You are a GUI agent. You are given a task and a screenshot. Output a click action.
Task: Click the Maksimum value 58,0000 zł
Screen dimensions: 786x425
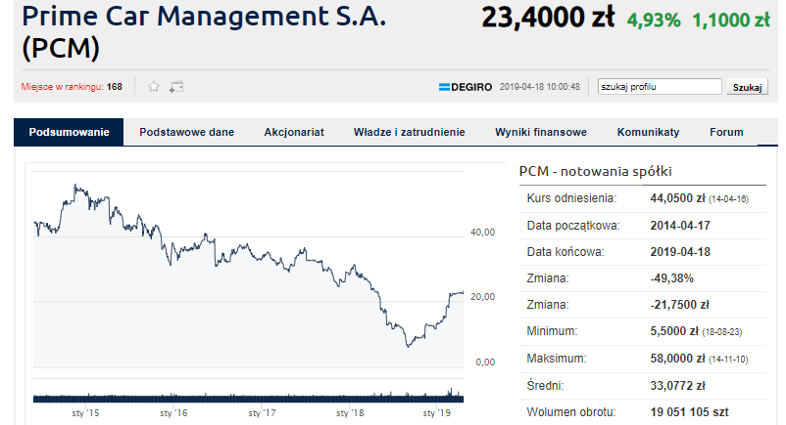point(678,359)
